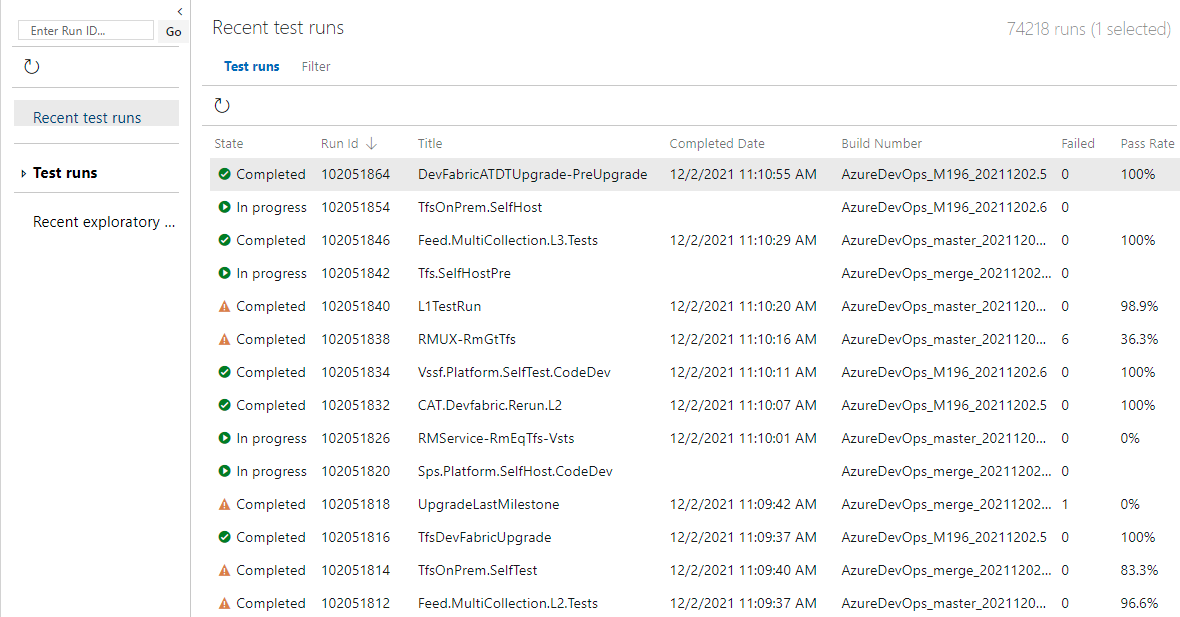Click the green completed icon for DevFabricATDTUpgrade-PreUpgrade
This screenshot has height=617, width=1180.
[225, 173]
